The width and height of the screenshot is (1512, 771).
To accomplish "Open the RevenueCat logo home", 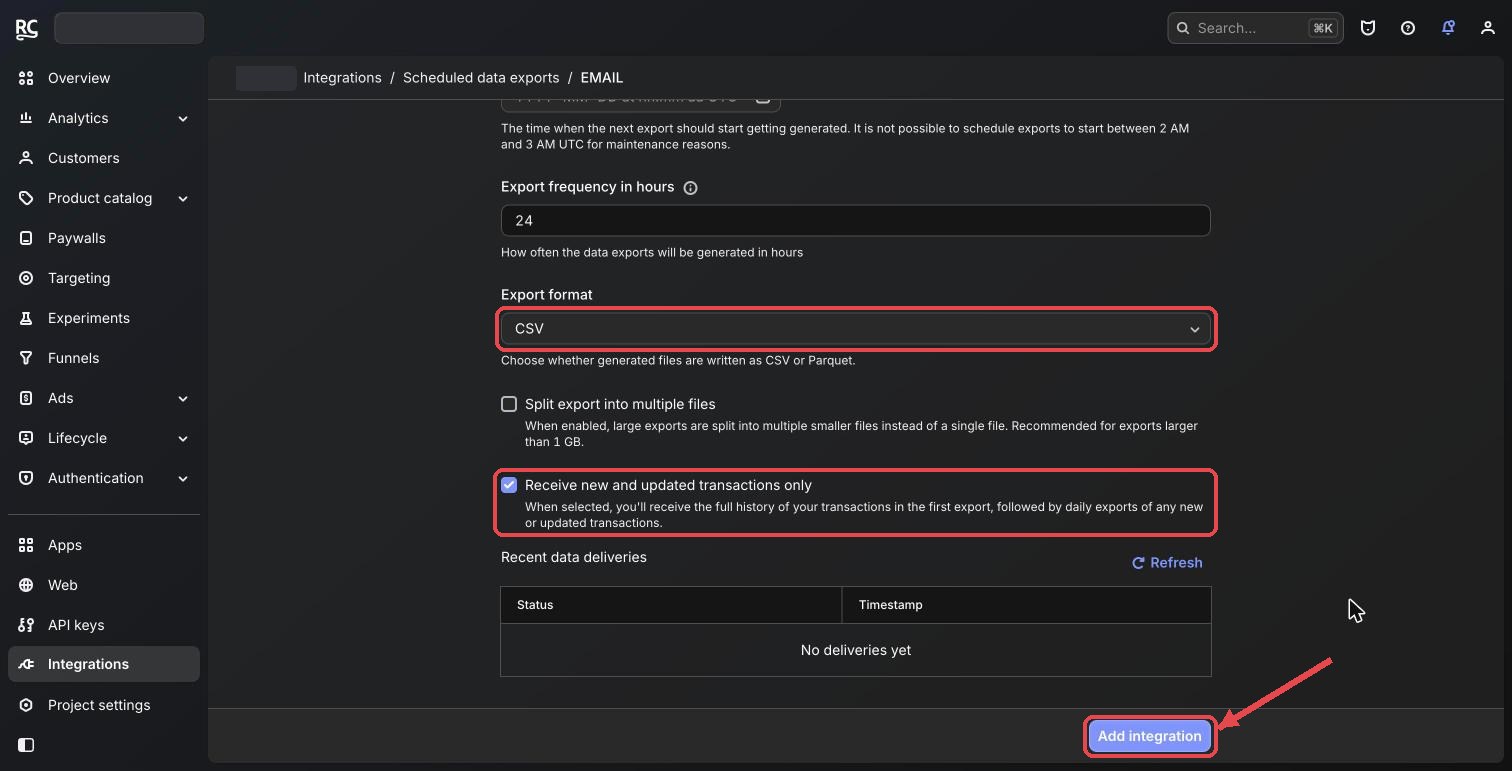I will coord(27,28).
